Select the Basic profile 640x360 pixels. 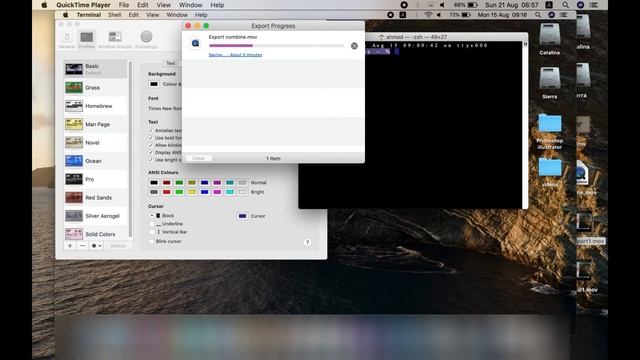tap(95, 69)
